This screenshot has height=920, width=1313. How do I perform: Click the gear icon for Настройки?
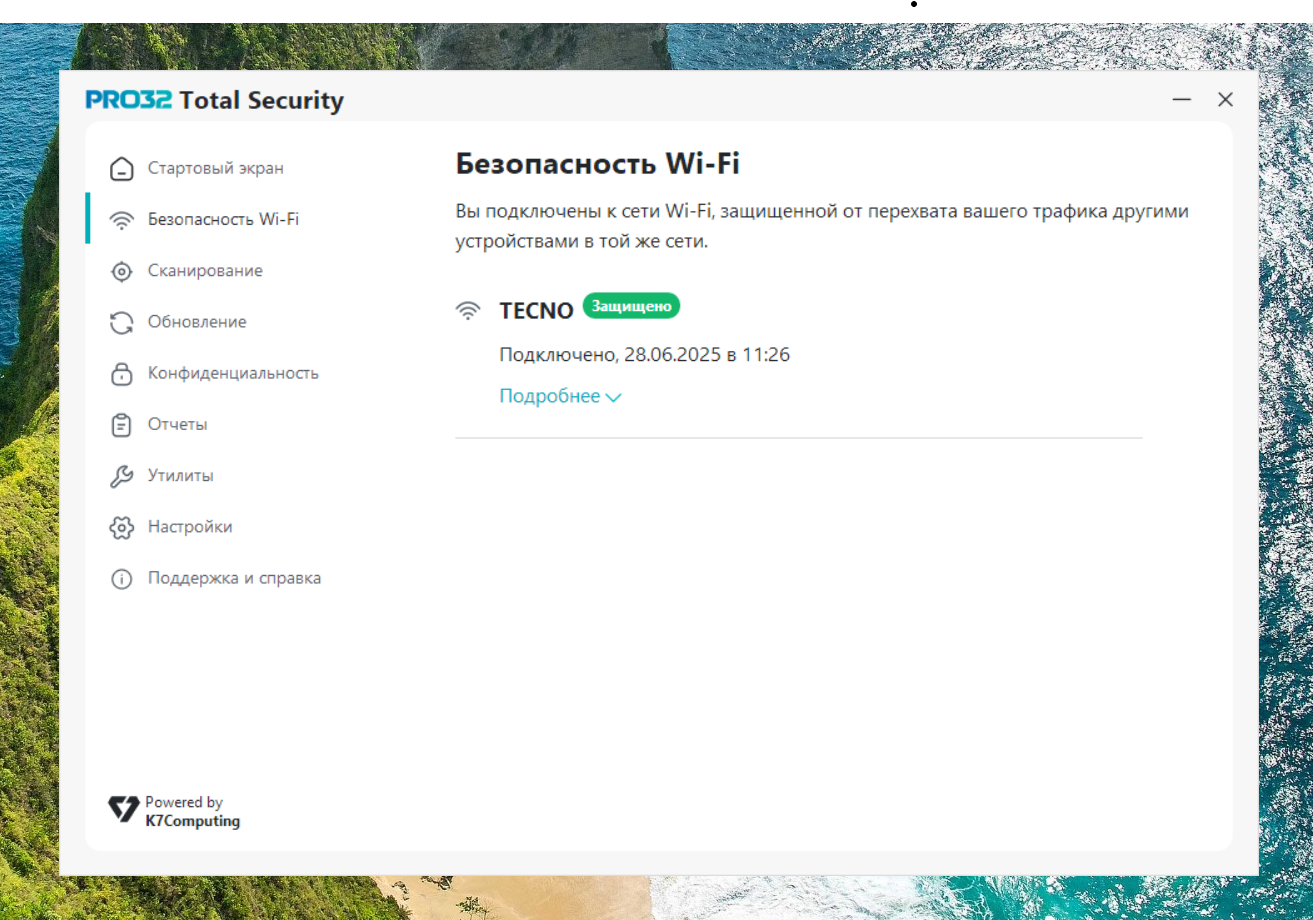coord(121,527)
